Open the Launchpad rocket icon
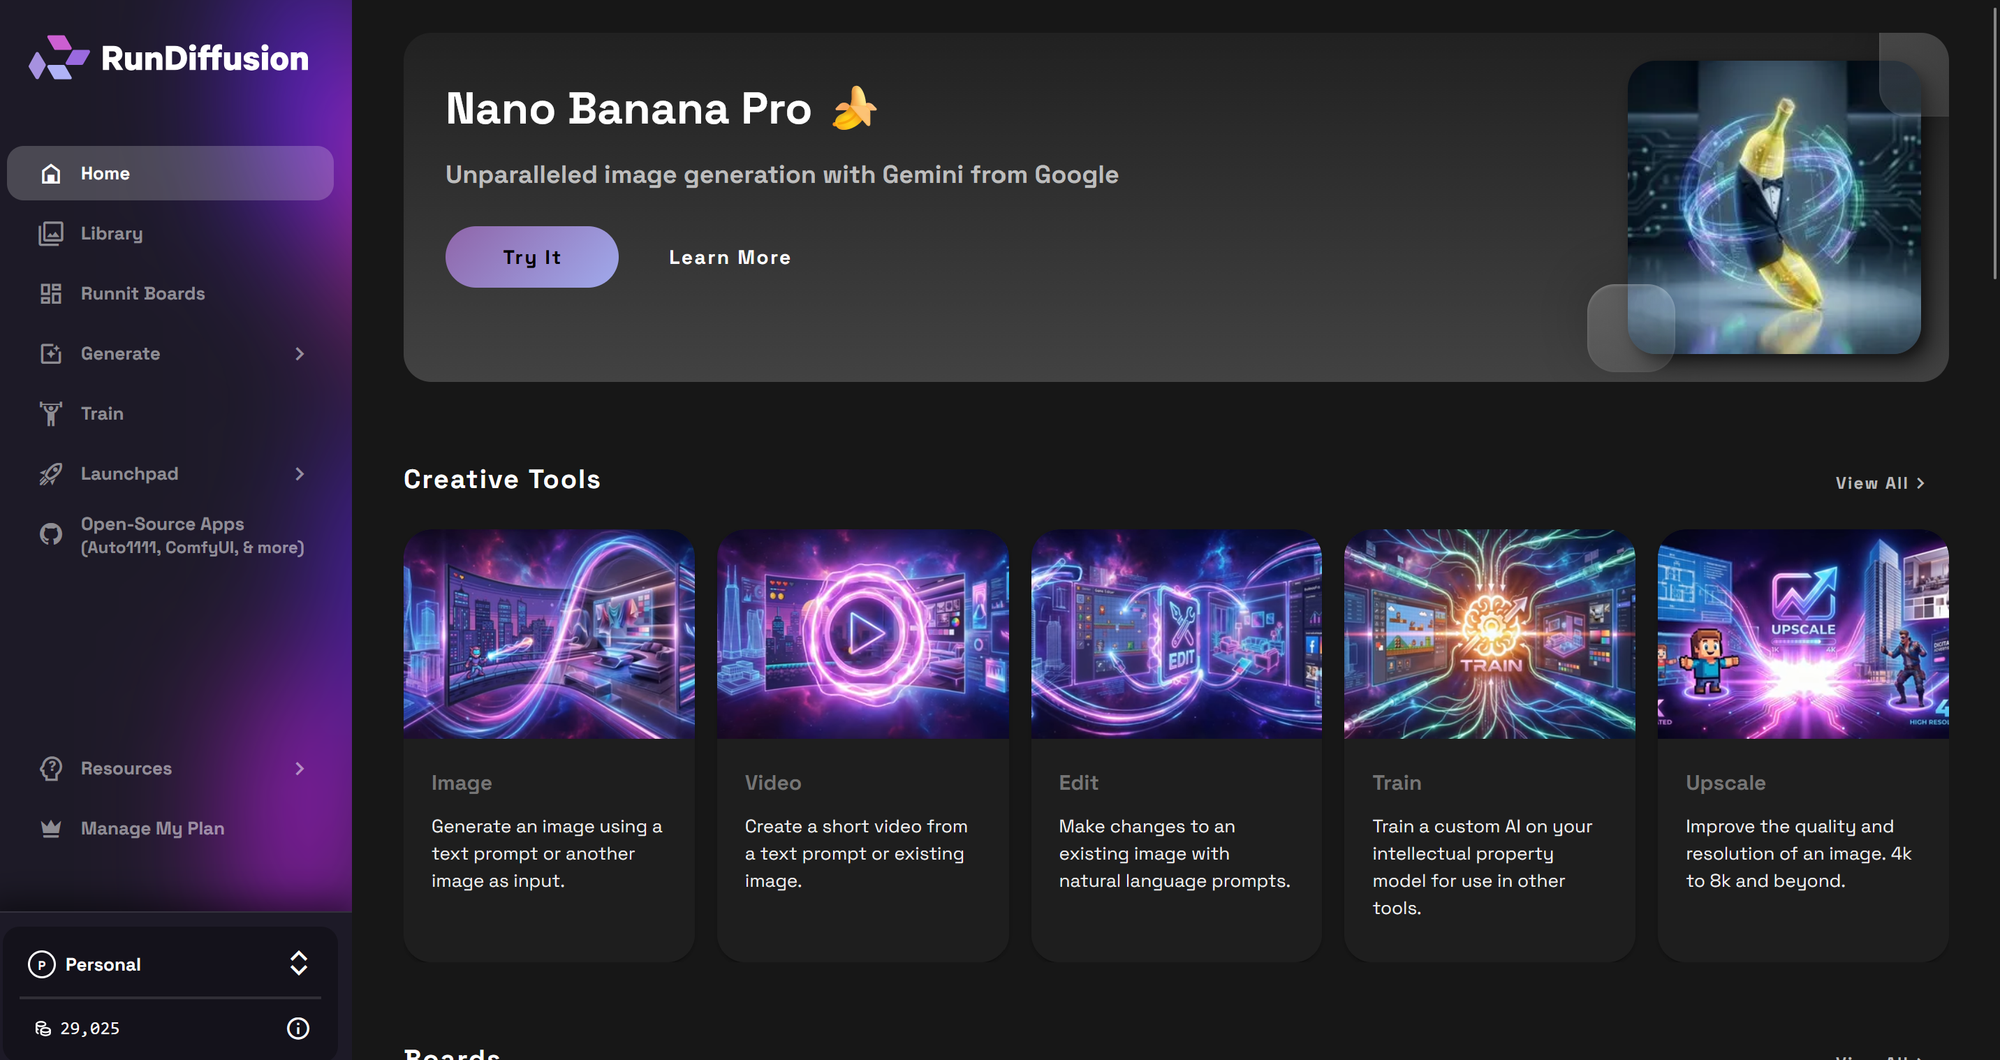The width and height of the screenshot is (2000, 1060). [50, 473]
